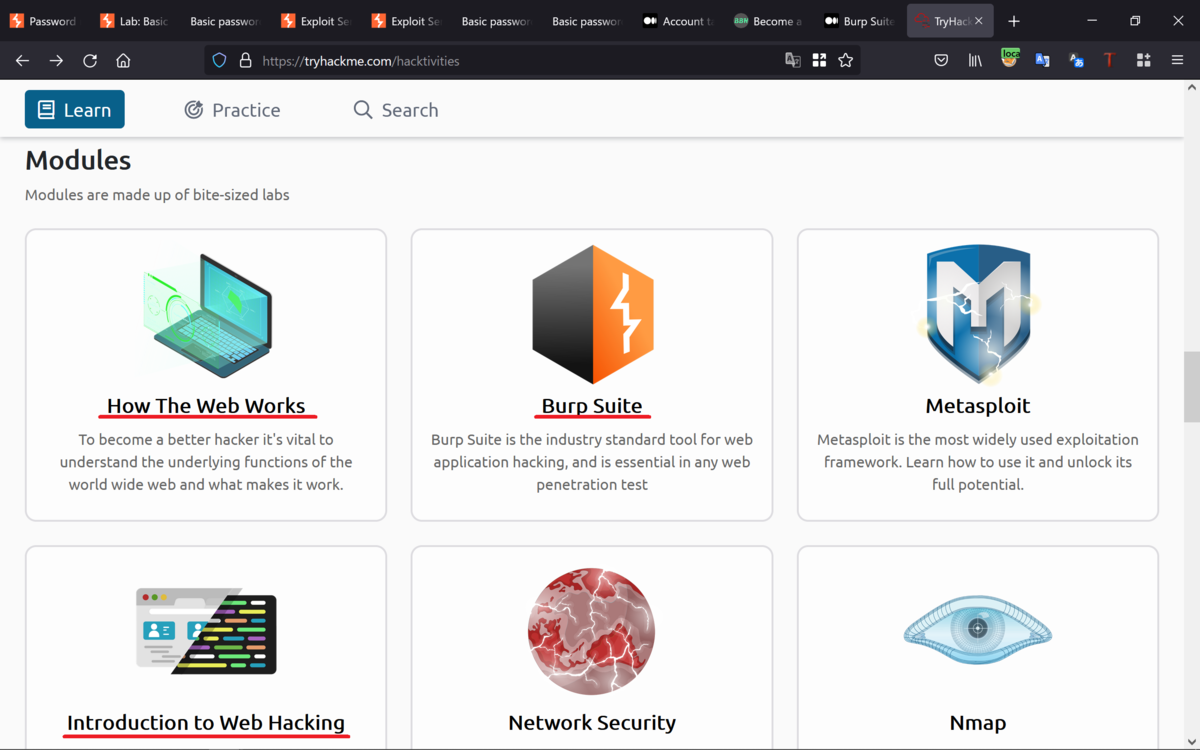Switch to the Lab: Basic tab
Viewport: 1200px width, 750px height.
(x=134, y=21)
